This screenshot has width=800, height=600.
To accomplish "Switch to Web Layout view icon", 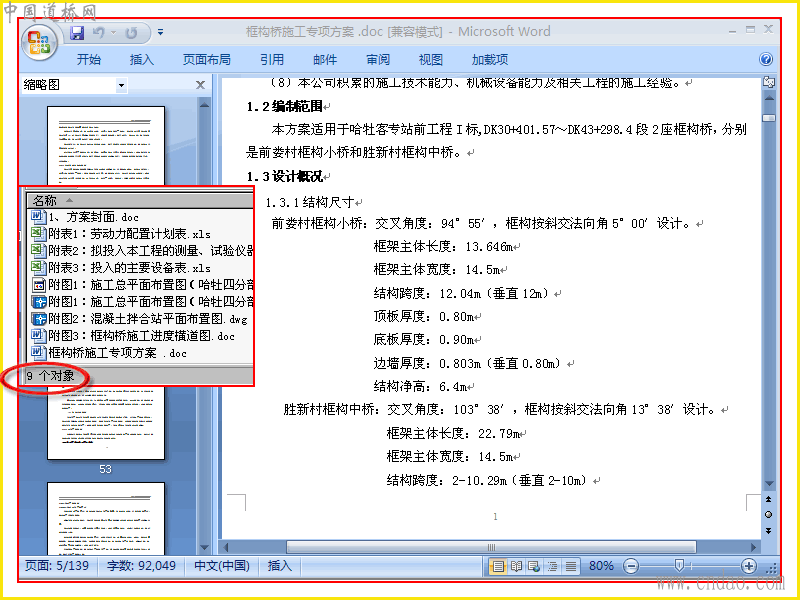I will click(534, 566).
